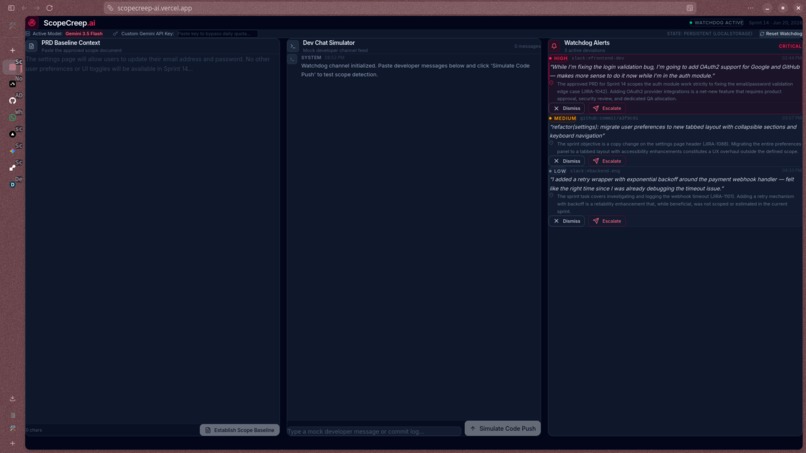Click Establish Scope Baseline button
The width and height of the screenshot is (806, 453).
click(x=240, y=430)
